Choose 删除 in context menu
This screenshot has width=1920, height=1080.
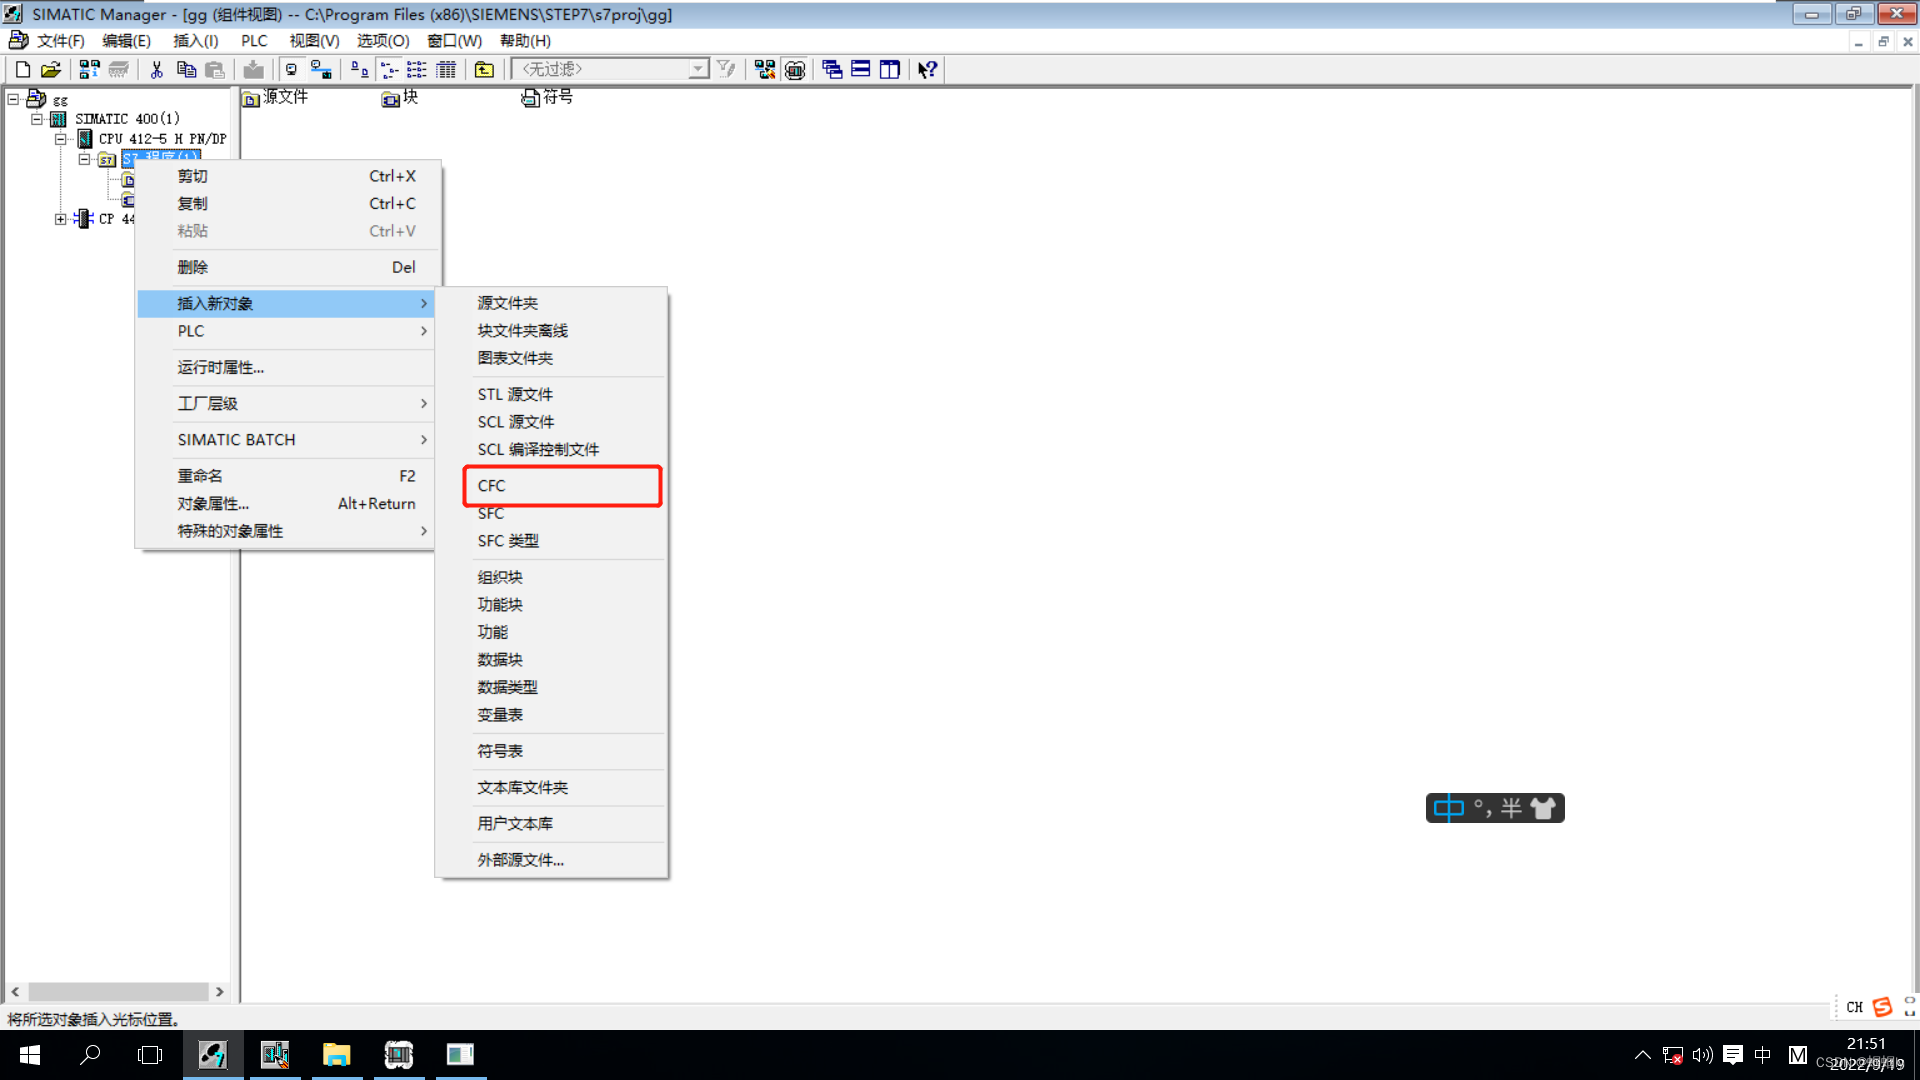pos(286,268)
